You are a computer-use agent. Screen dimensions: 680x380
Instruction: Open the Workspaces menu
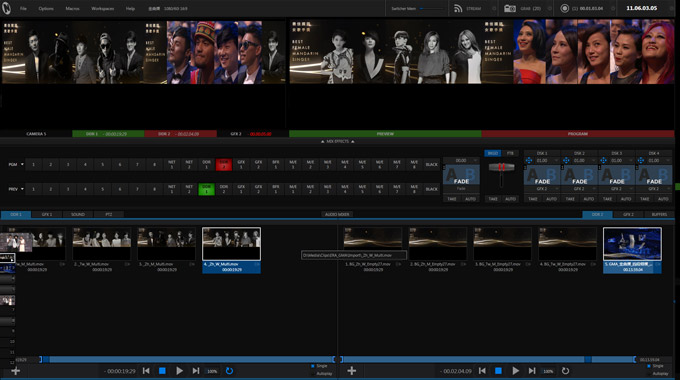coord(103,9)
